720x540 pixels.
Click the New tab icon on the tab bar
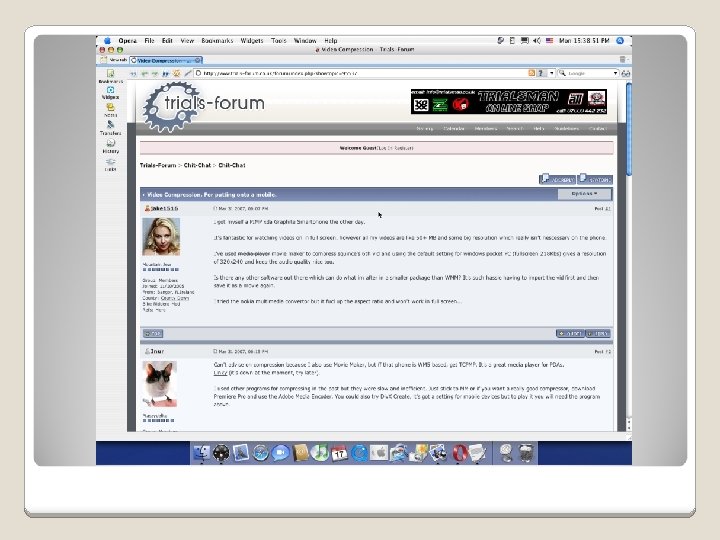click(104, 60)
